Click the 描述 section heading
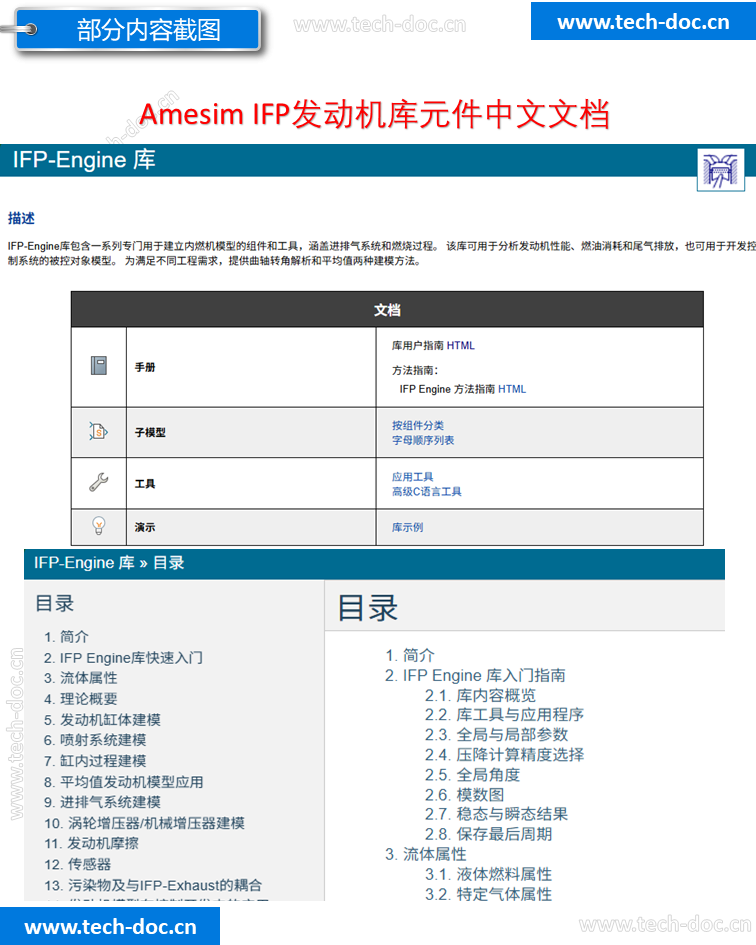Screen dimensions: 756x945 [x=21, y=218]
